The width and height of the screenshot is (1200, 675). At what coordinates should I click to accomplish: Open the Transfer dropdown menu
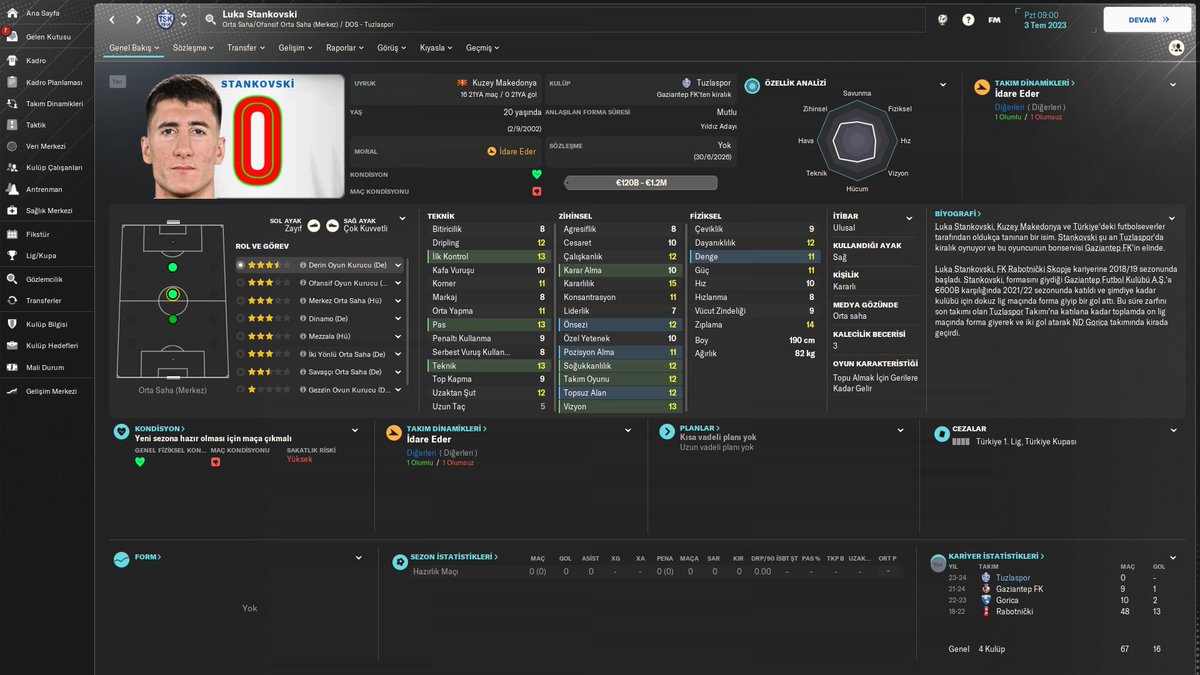(x=245, y=47)
